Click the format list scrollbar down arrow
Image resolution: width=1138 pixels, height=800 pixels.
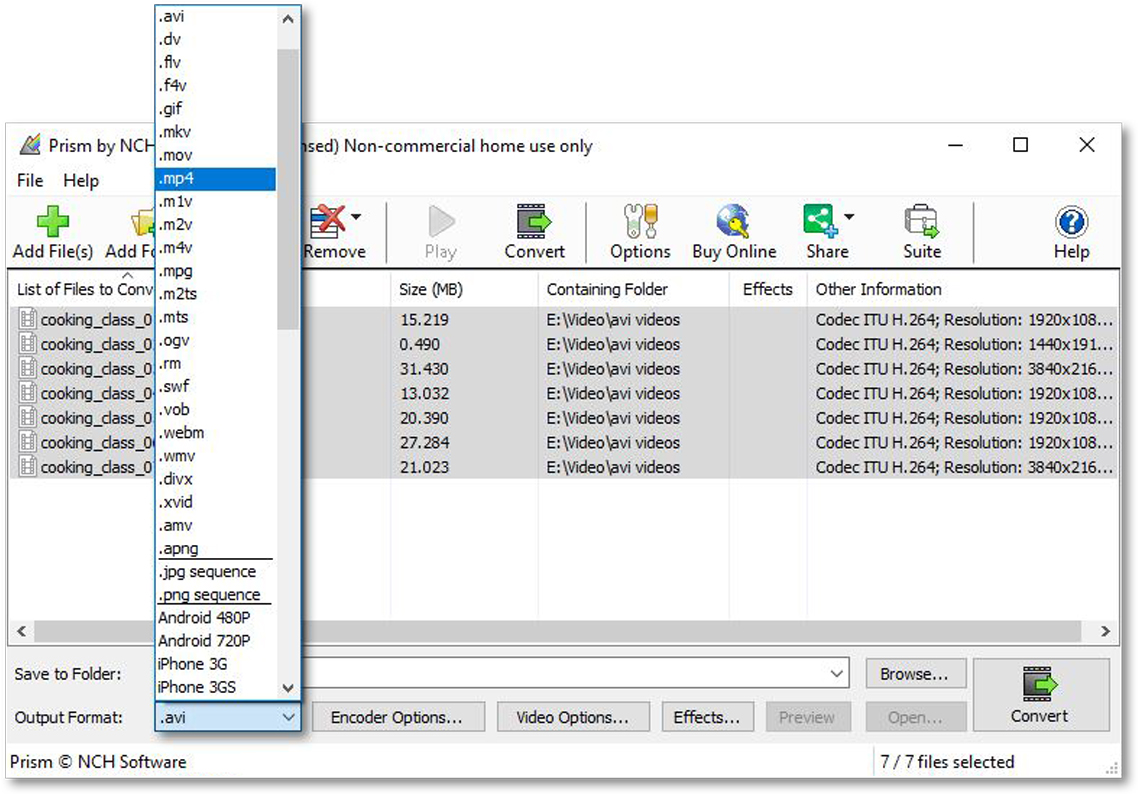(x=288, y=688)
